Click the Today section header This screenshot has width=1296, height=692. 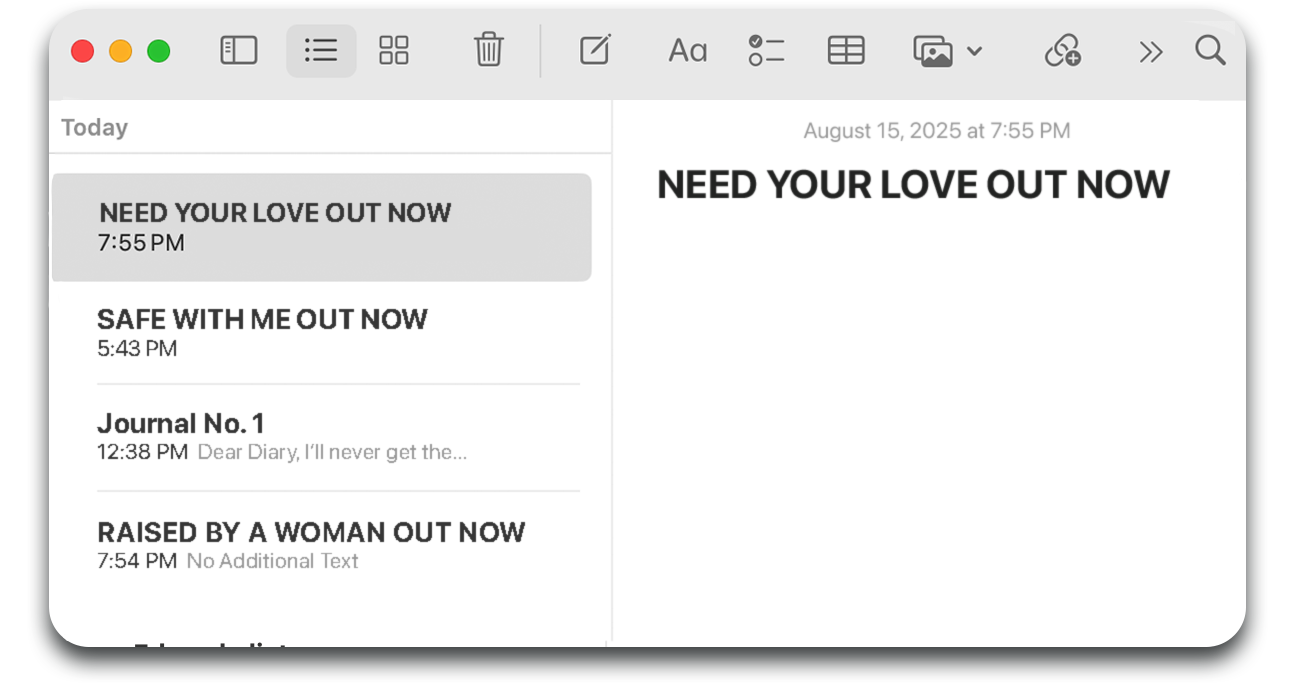coord(95,128)
